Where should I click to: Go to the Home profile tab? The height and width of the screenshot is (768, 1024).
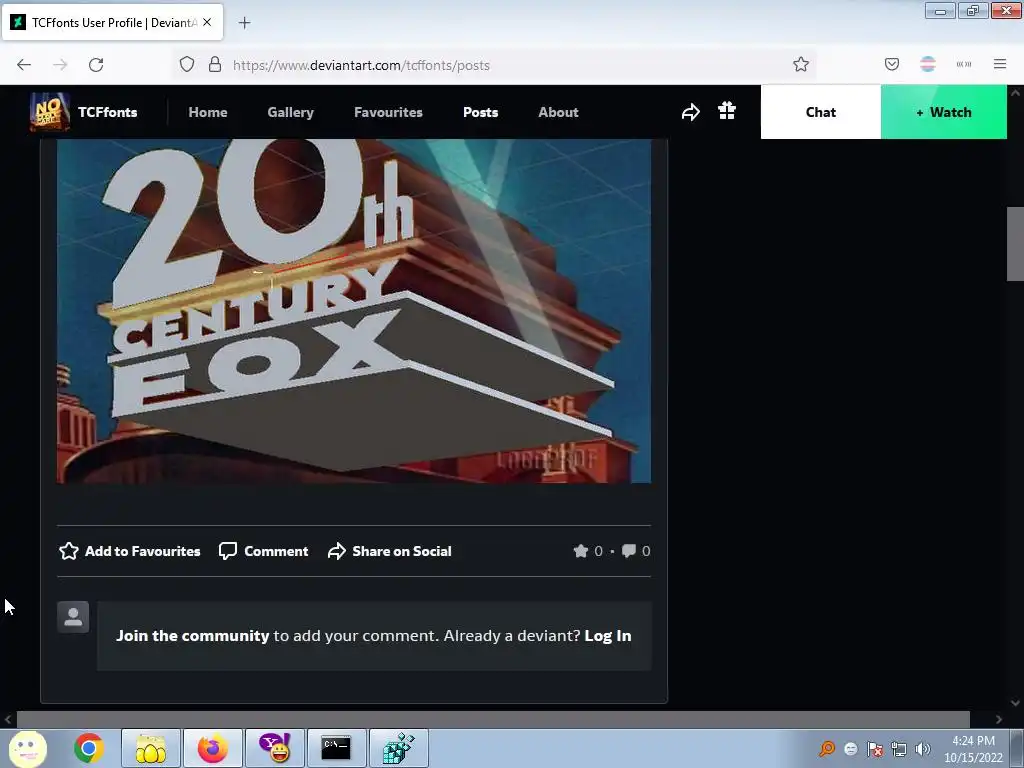[x=208, y=112]
